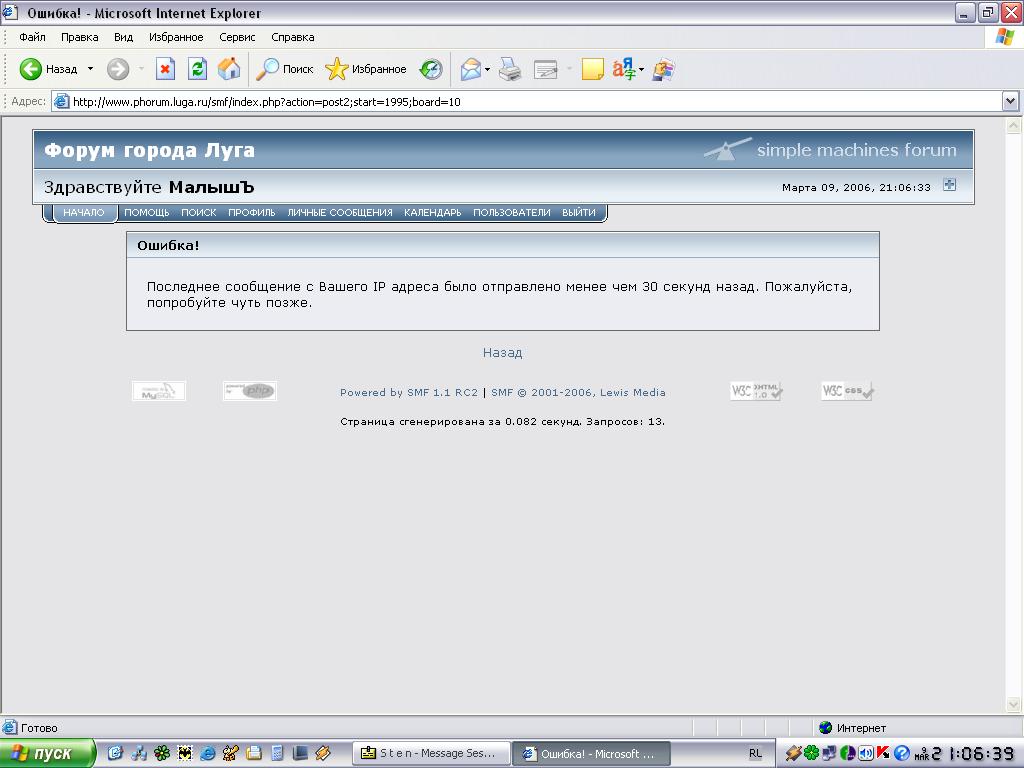Viewport: 1024px width, 768px height.
Task: Click the address bar URL field
Action: click(x=530, y=101)
